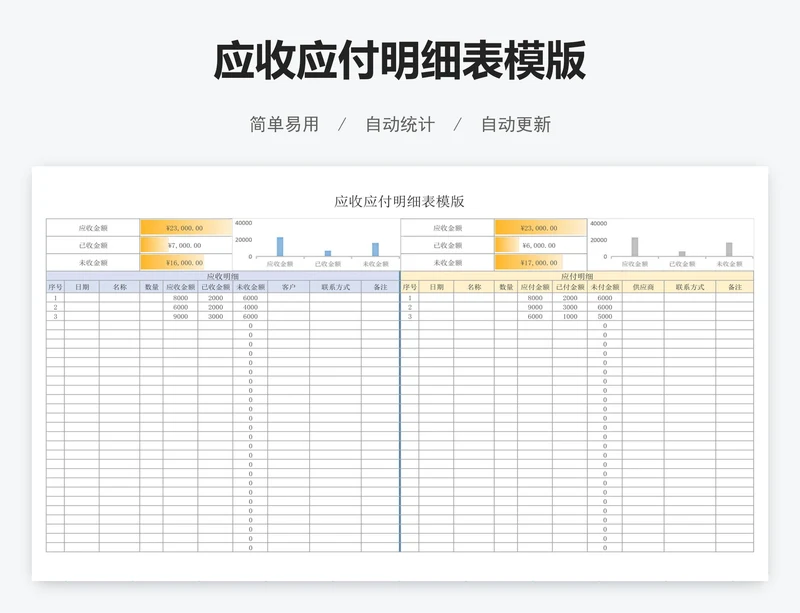The image size is (800, 613).
Task: Select the ¥6,000.00 data bar cell
Action: tap(540, 245)
